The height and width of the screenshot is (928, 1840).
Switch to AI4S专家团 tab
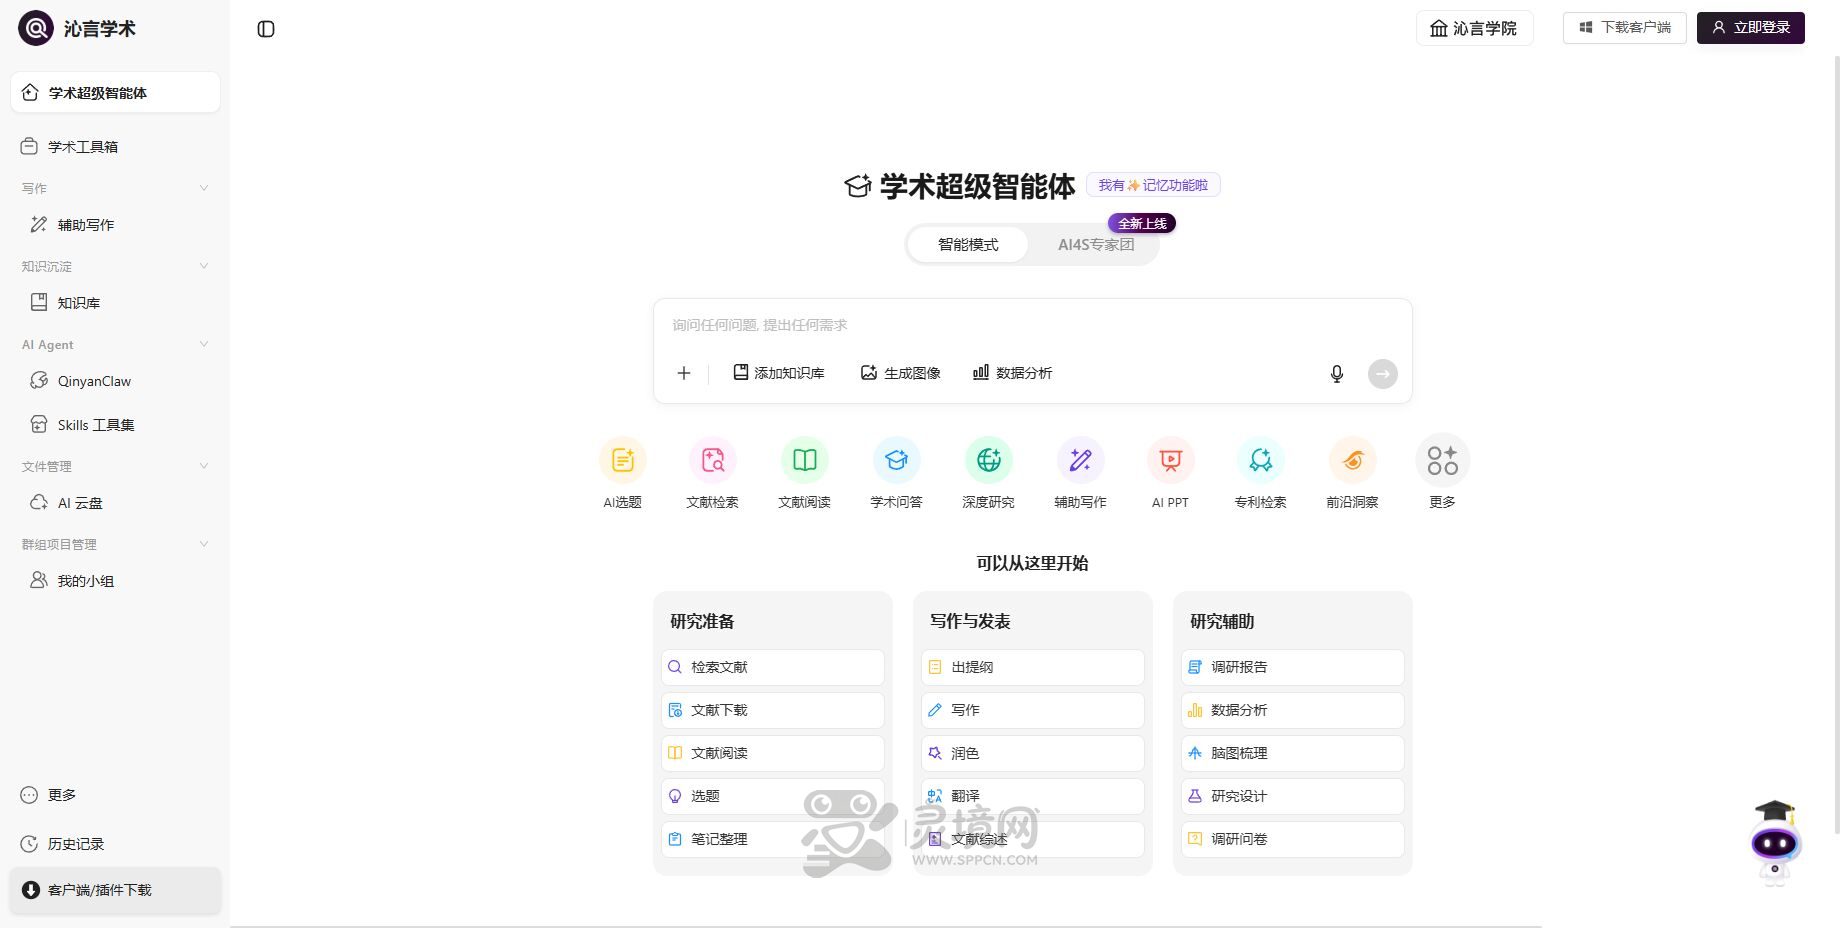coord(1096,245)
